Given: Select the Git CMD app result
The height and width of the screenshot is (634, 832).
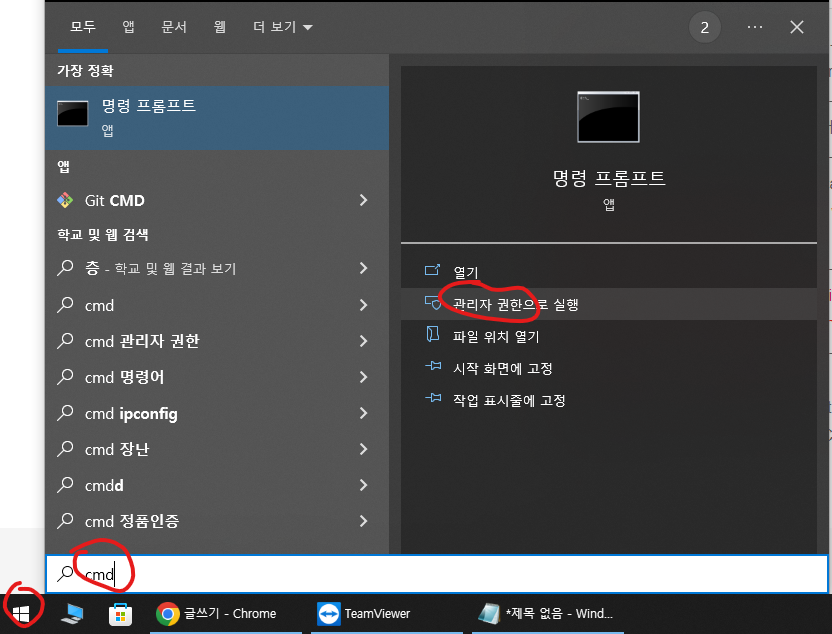Looking at the screenshot, I should (217, 200).
